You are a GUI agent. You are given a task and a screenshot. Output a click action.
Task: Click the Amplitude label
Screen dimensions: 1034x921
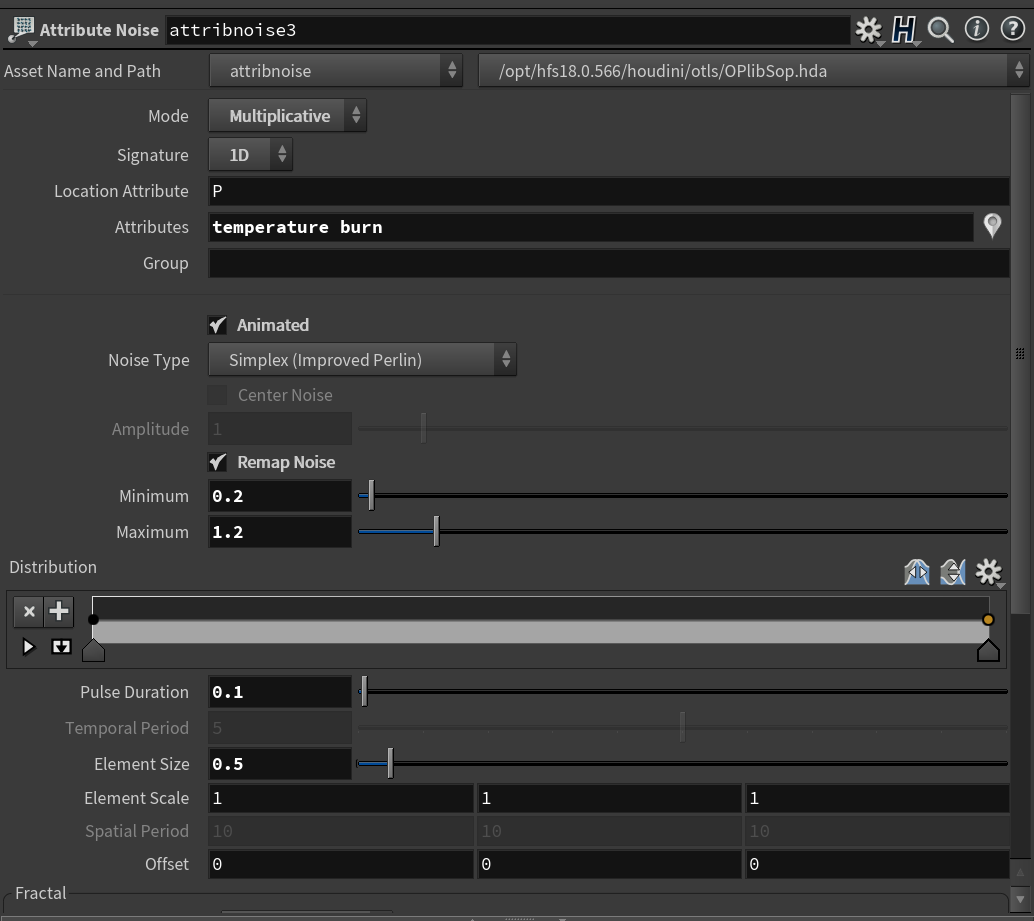pyautogui.click(x=150, y=429)
